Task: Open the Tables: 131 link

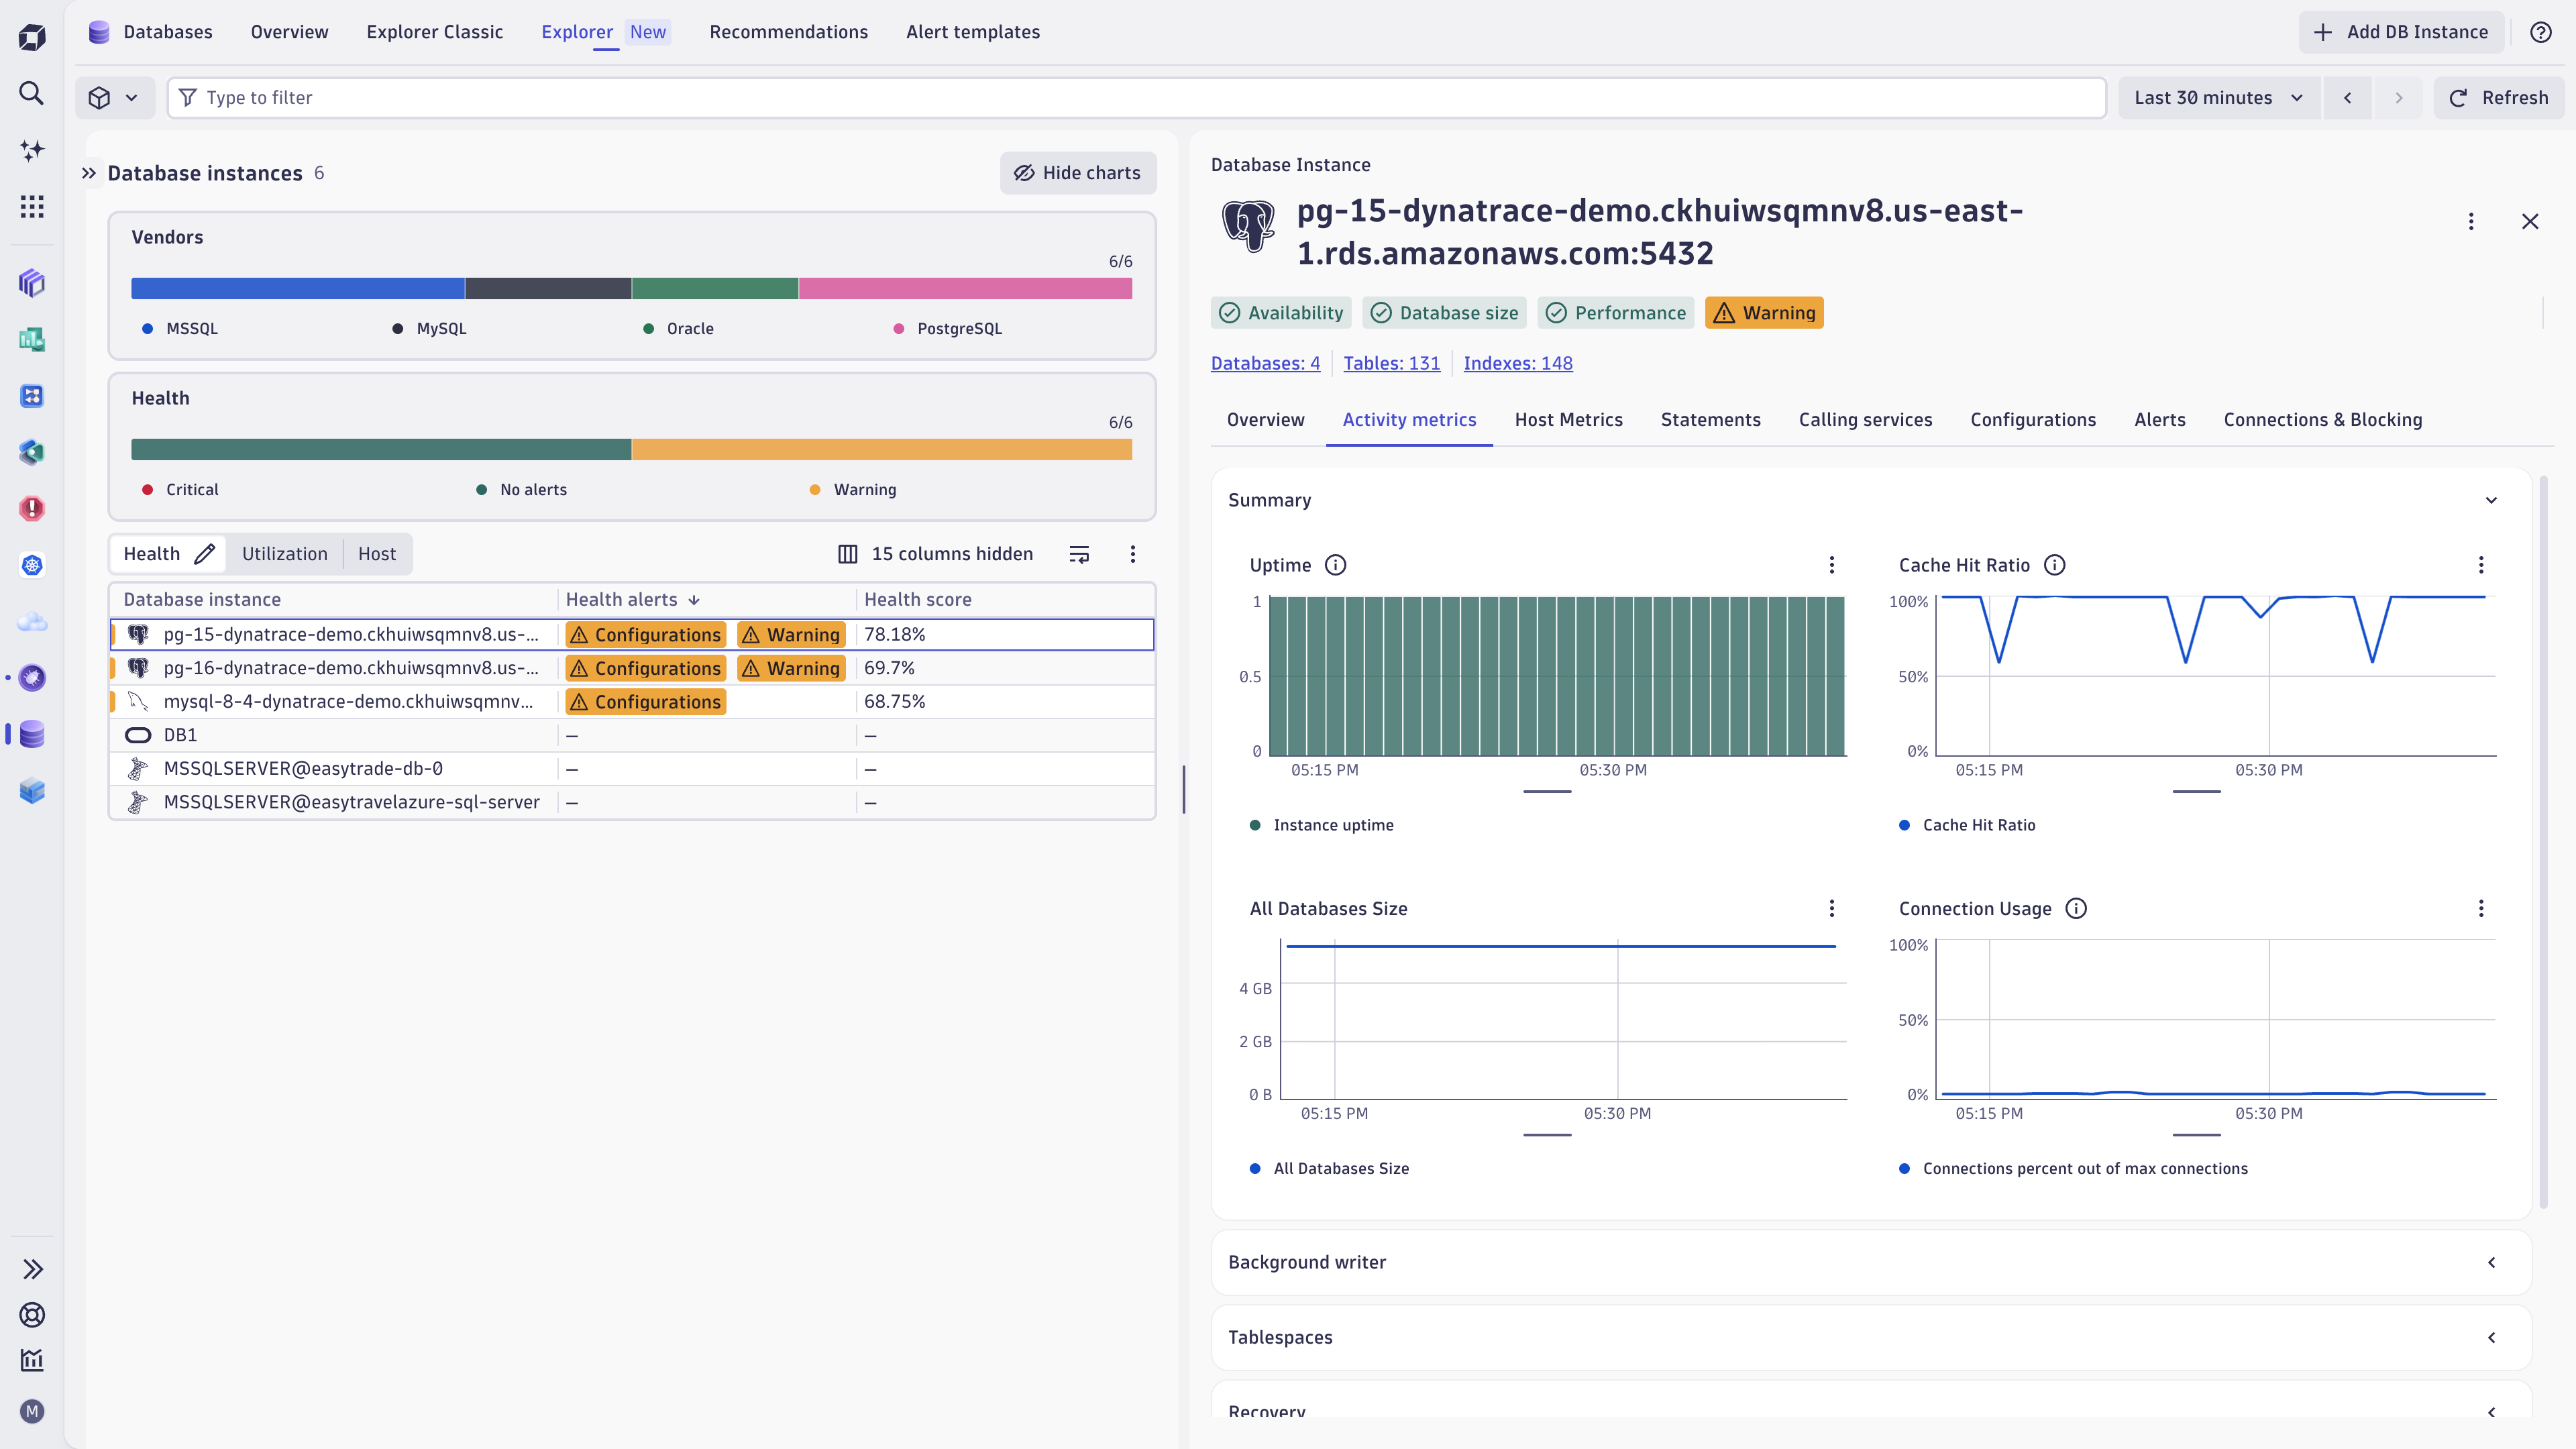Action: (1391, 363)
